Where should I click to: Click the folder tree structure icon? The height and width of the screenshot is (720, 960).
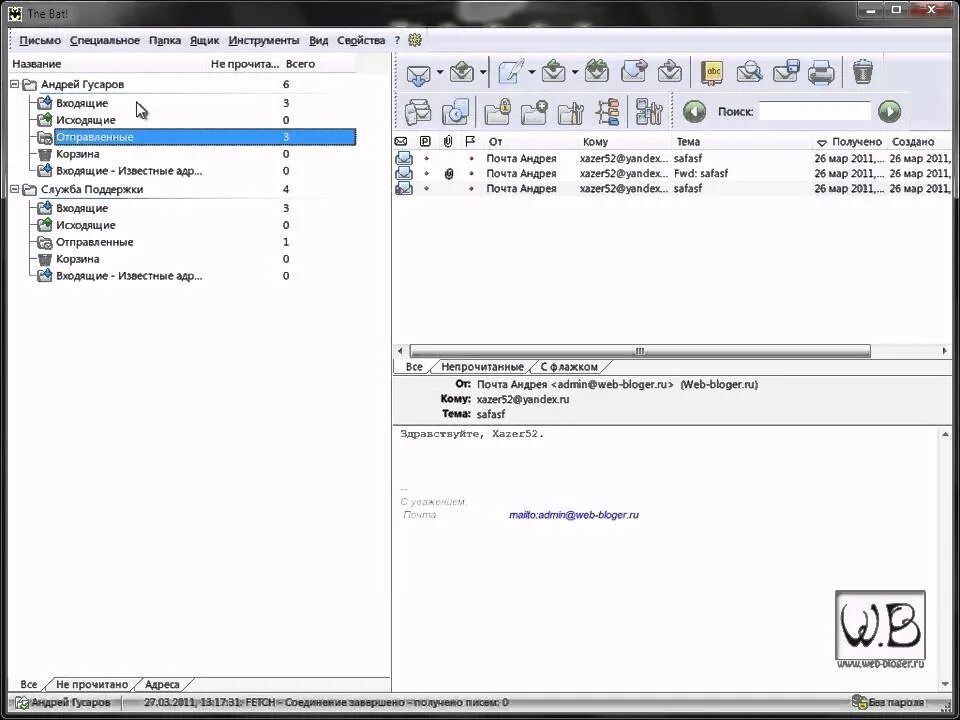point(607,112)
